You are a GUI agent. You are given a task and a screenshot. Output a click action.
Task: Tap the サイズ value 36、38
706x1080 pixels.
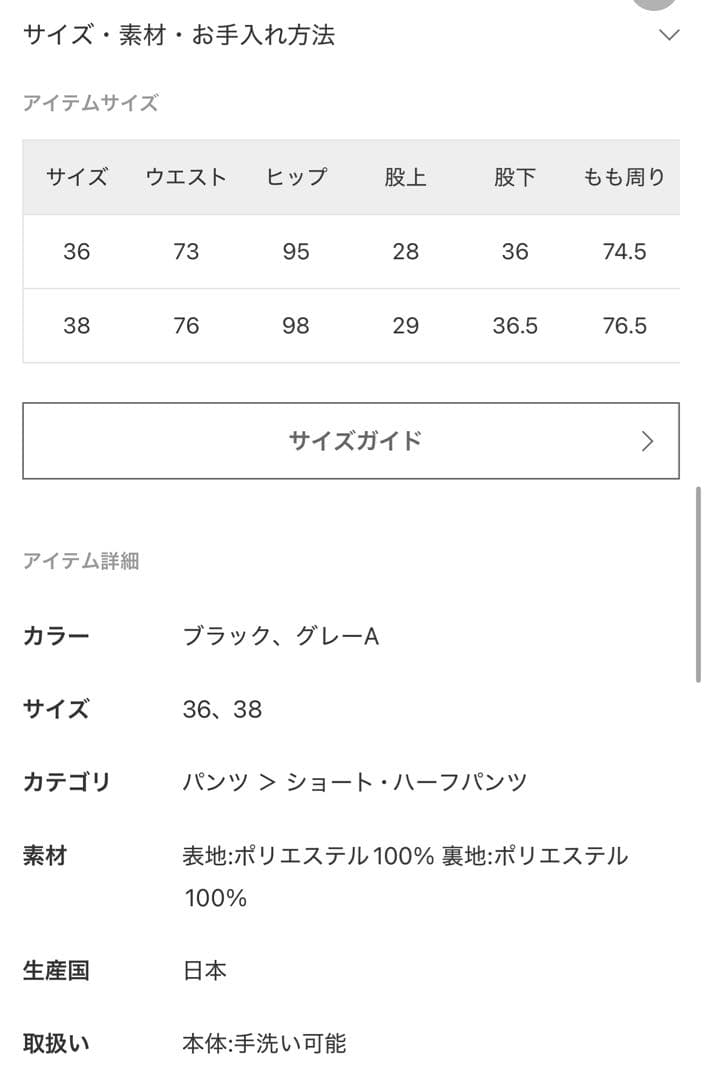point(224,710)
